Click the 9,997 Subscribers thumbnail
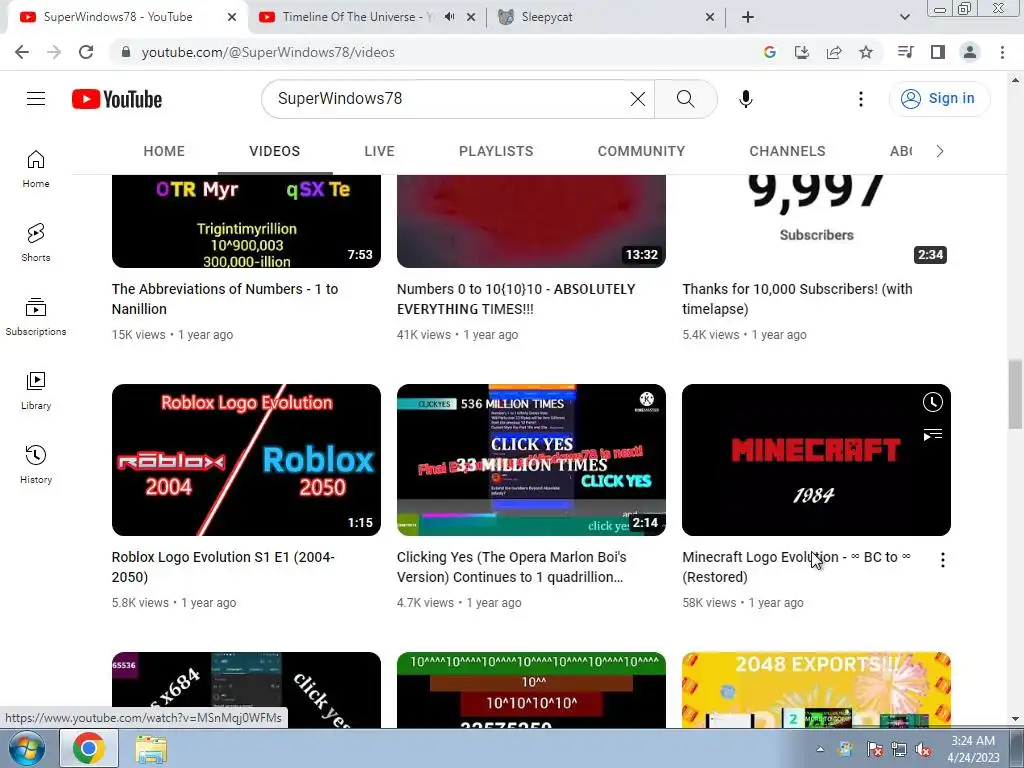Image resolution: width=1024 pixels, height=768 pixels. pos(816,221)
